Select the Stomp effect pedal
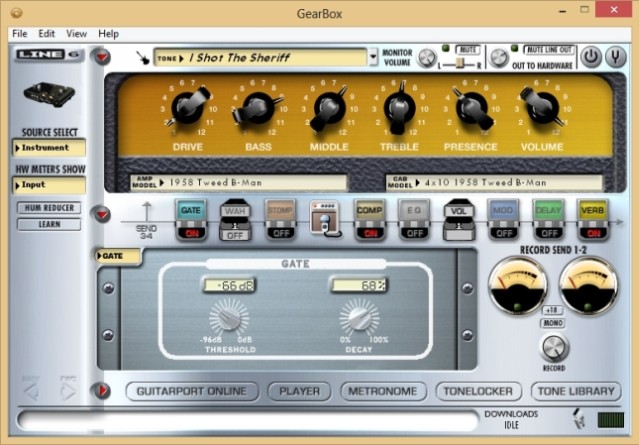639x445 pixels. (x=280, y=220)
